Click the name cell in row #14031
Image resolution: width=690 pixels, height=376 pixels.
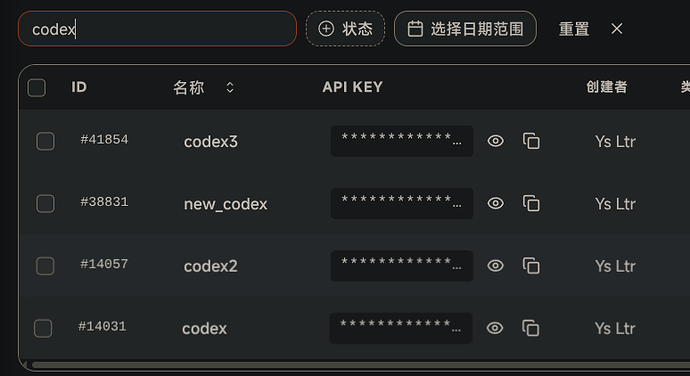coord(205,329)
